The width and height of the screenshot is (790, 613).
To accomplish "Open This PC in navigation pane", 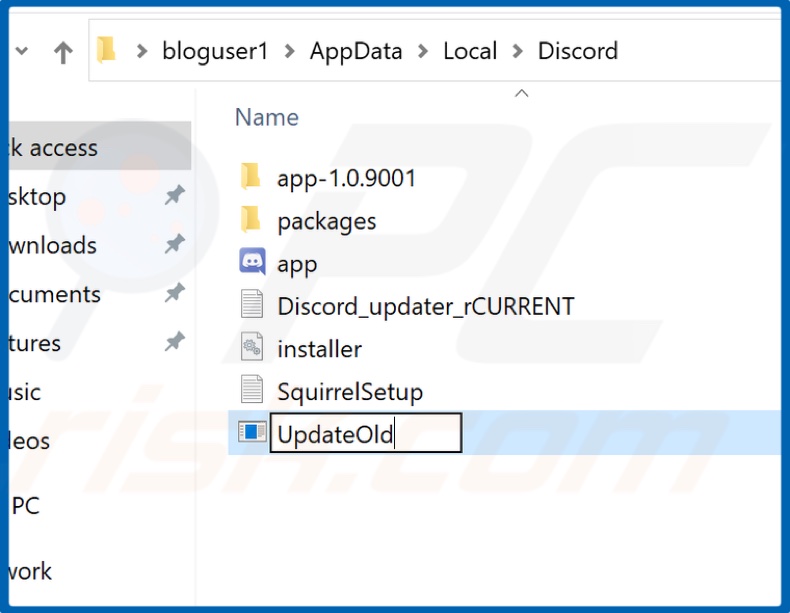I will [25, 506].
